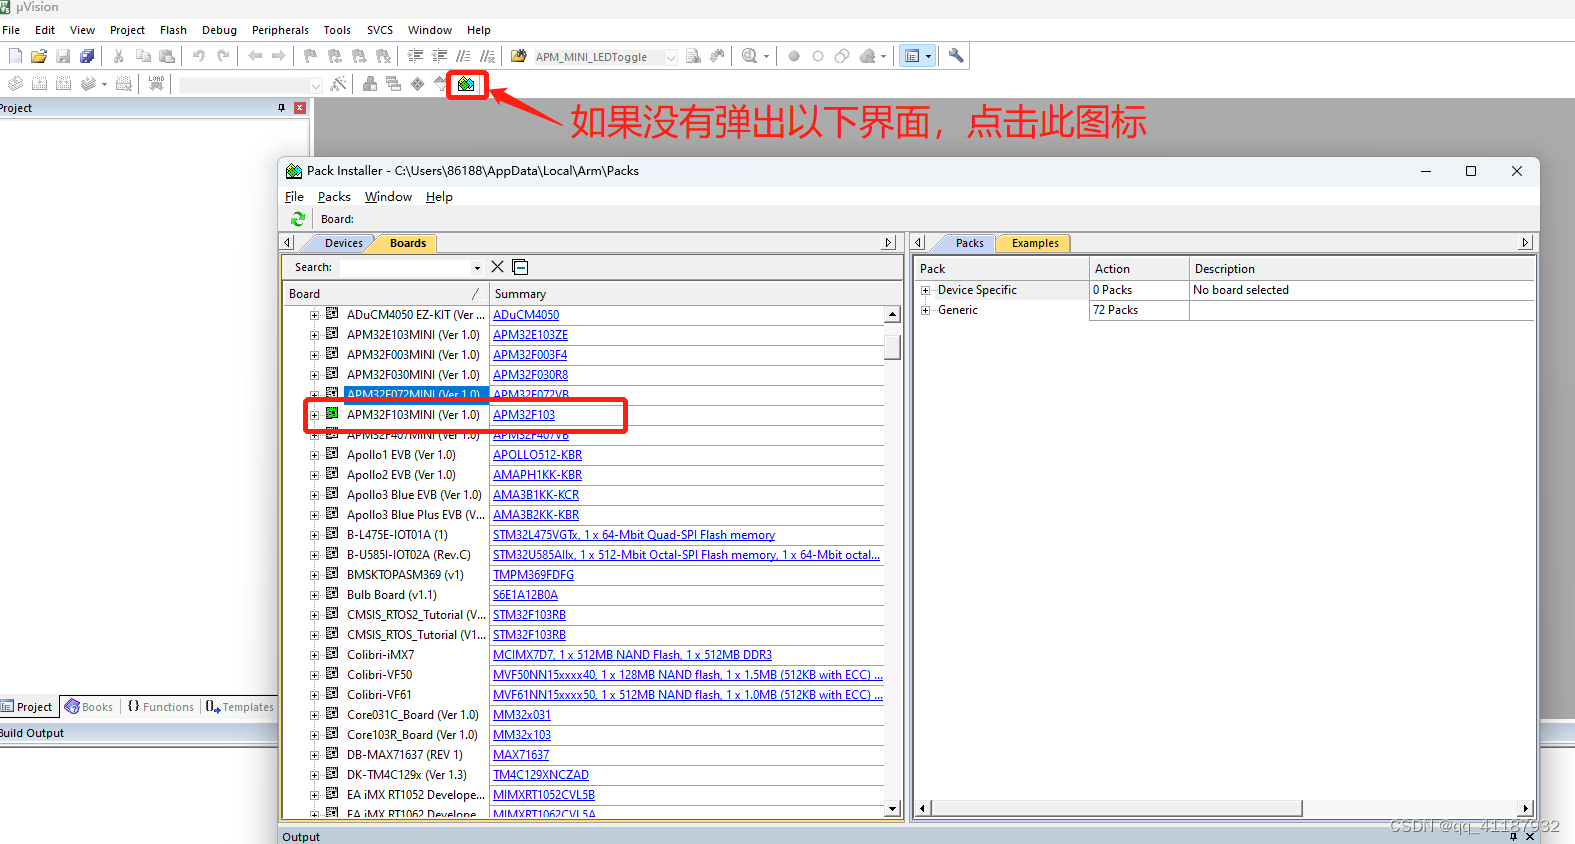Viewport: 1575px width, 844px height.
Task: Indent selected text with the indent icon
Action: click(x=415, y=56)
